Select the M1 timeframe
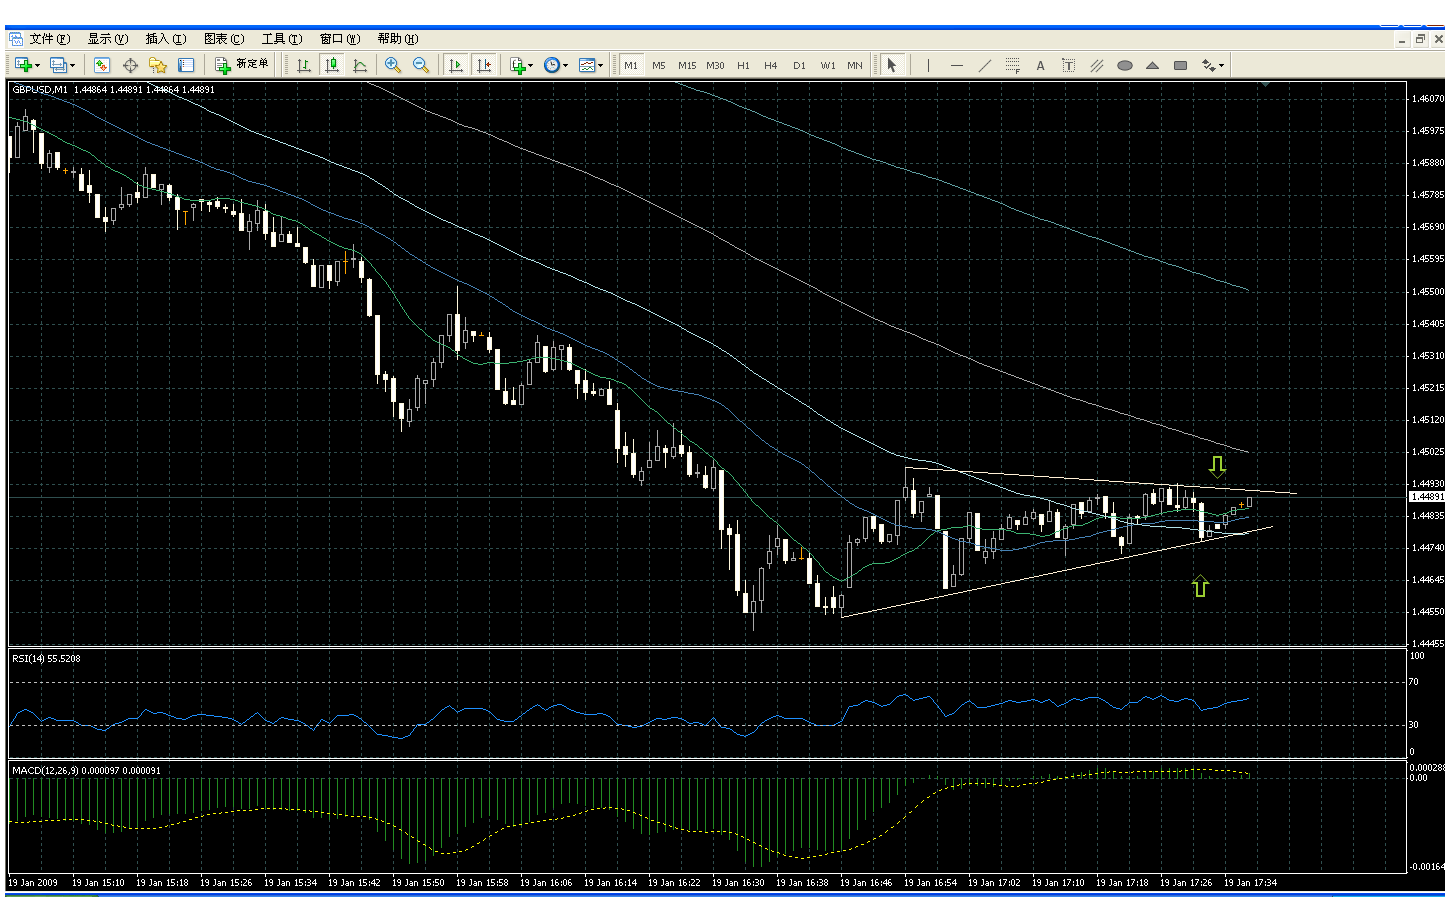This screenshot has height=897, width=1452. 631,65
